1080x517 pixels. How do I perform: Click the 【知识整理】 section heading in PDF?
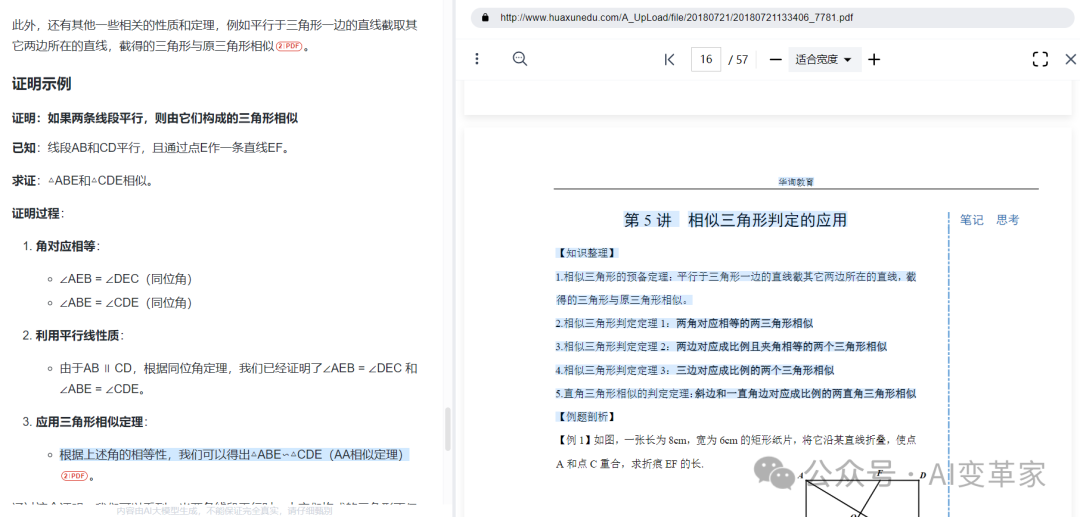[x=587, y=253]
